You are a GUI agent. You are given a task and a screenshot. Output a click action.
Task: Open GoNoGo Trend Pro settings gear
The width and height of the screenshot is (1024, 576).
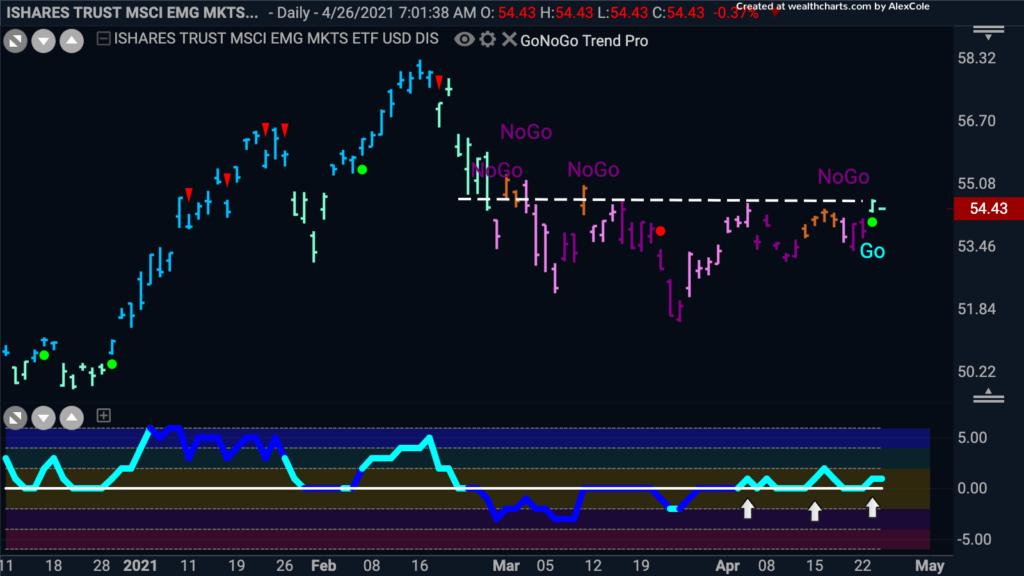tap(487, 40)
